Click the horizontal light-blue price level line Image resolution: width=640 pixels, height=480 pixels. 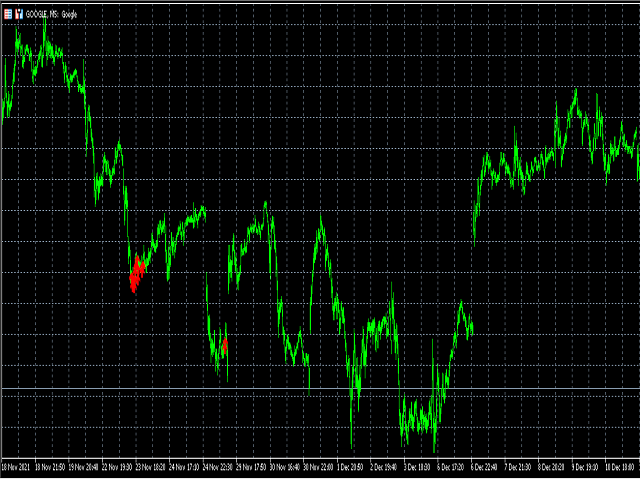pyautogui.click(x=320, y=388)
